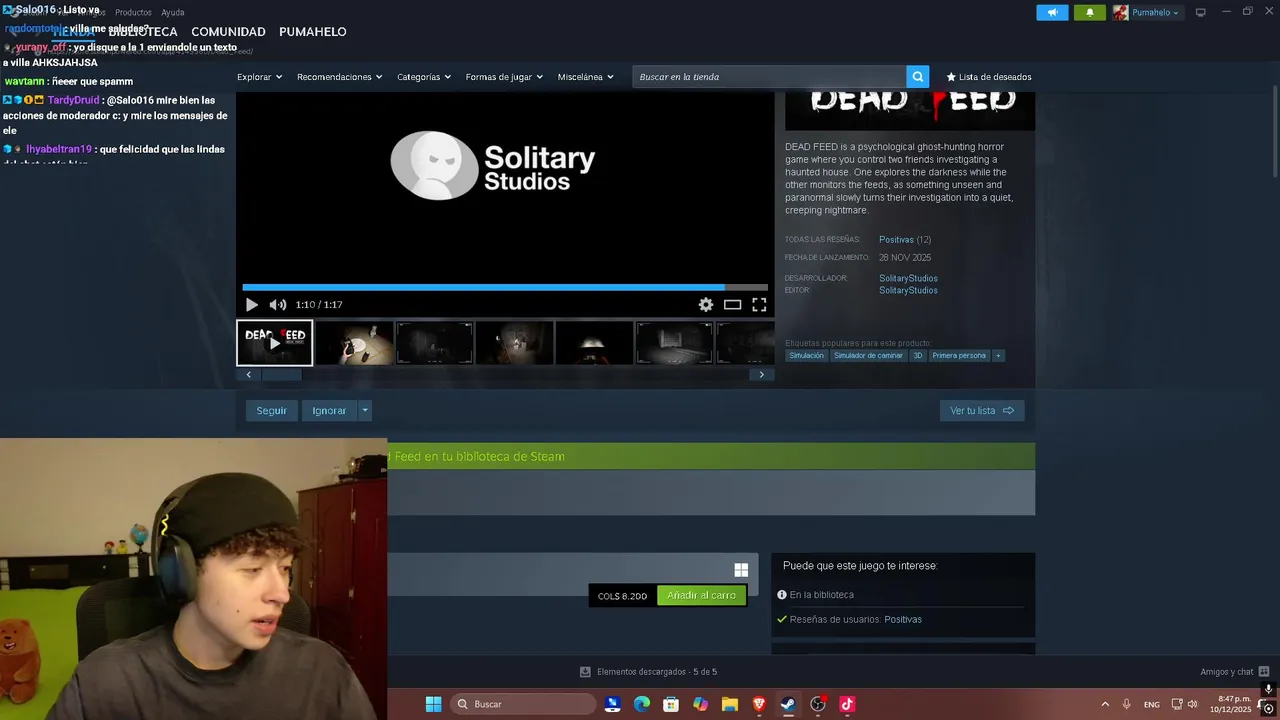
Task: Select the Dead Feed trailer thumbnail
Action: pyautogui.click(x=275, y=343)
